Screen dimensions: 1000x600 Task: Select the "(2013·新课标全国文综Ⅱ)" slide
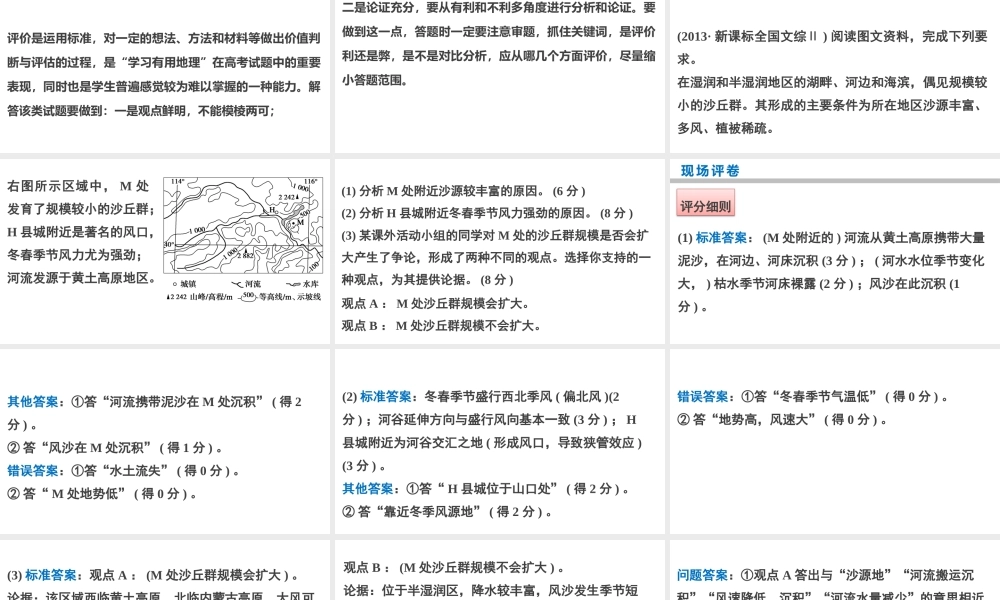[835, 75]
